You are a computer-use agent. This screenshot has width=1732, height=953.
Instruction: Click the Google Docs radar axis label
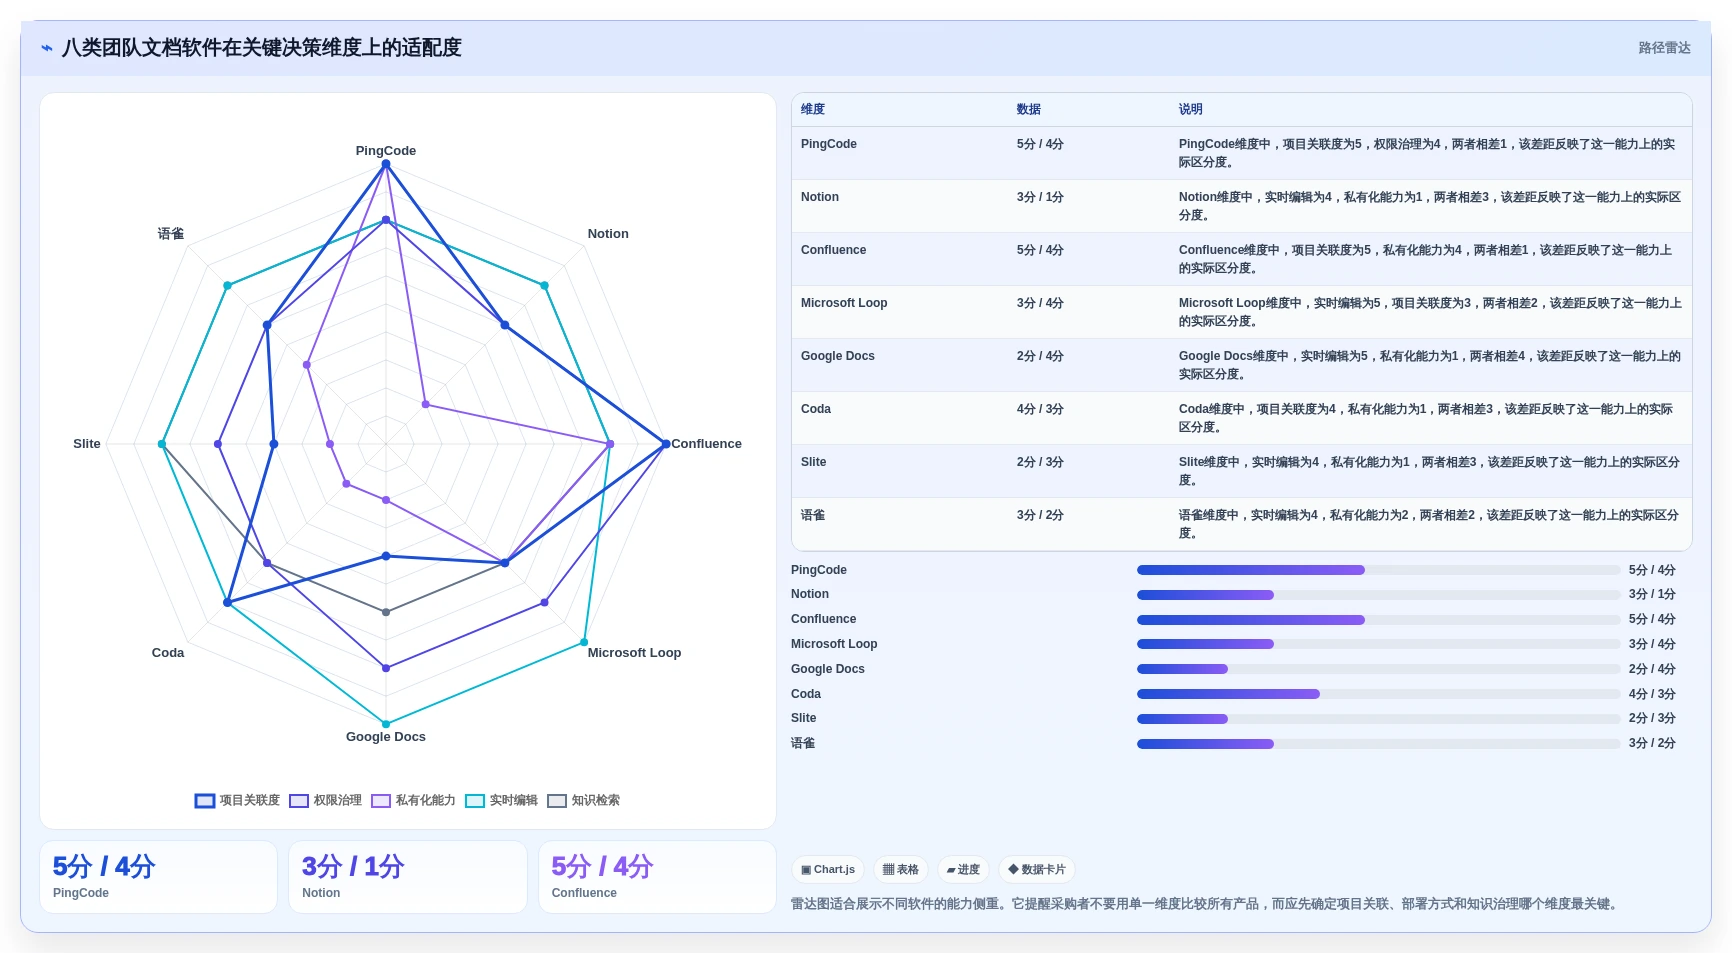pyautogui.click(x=386, y=737)
